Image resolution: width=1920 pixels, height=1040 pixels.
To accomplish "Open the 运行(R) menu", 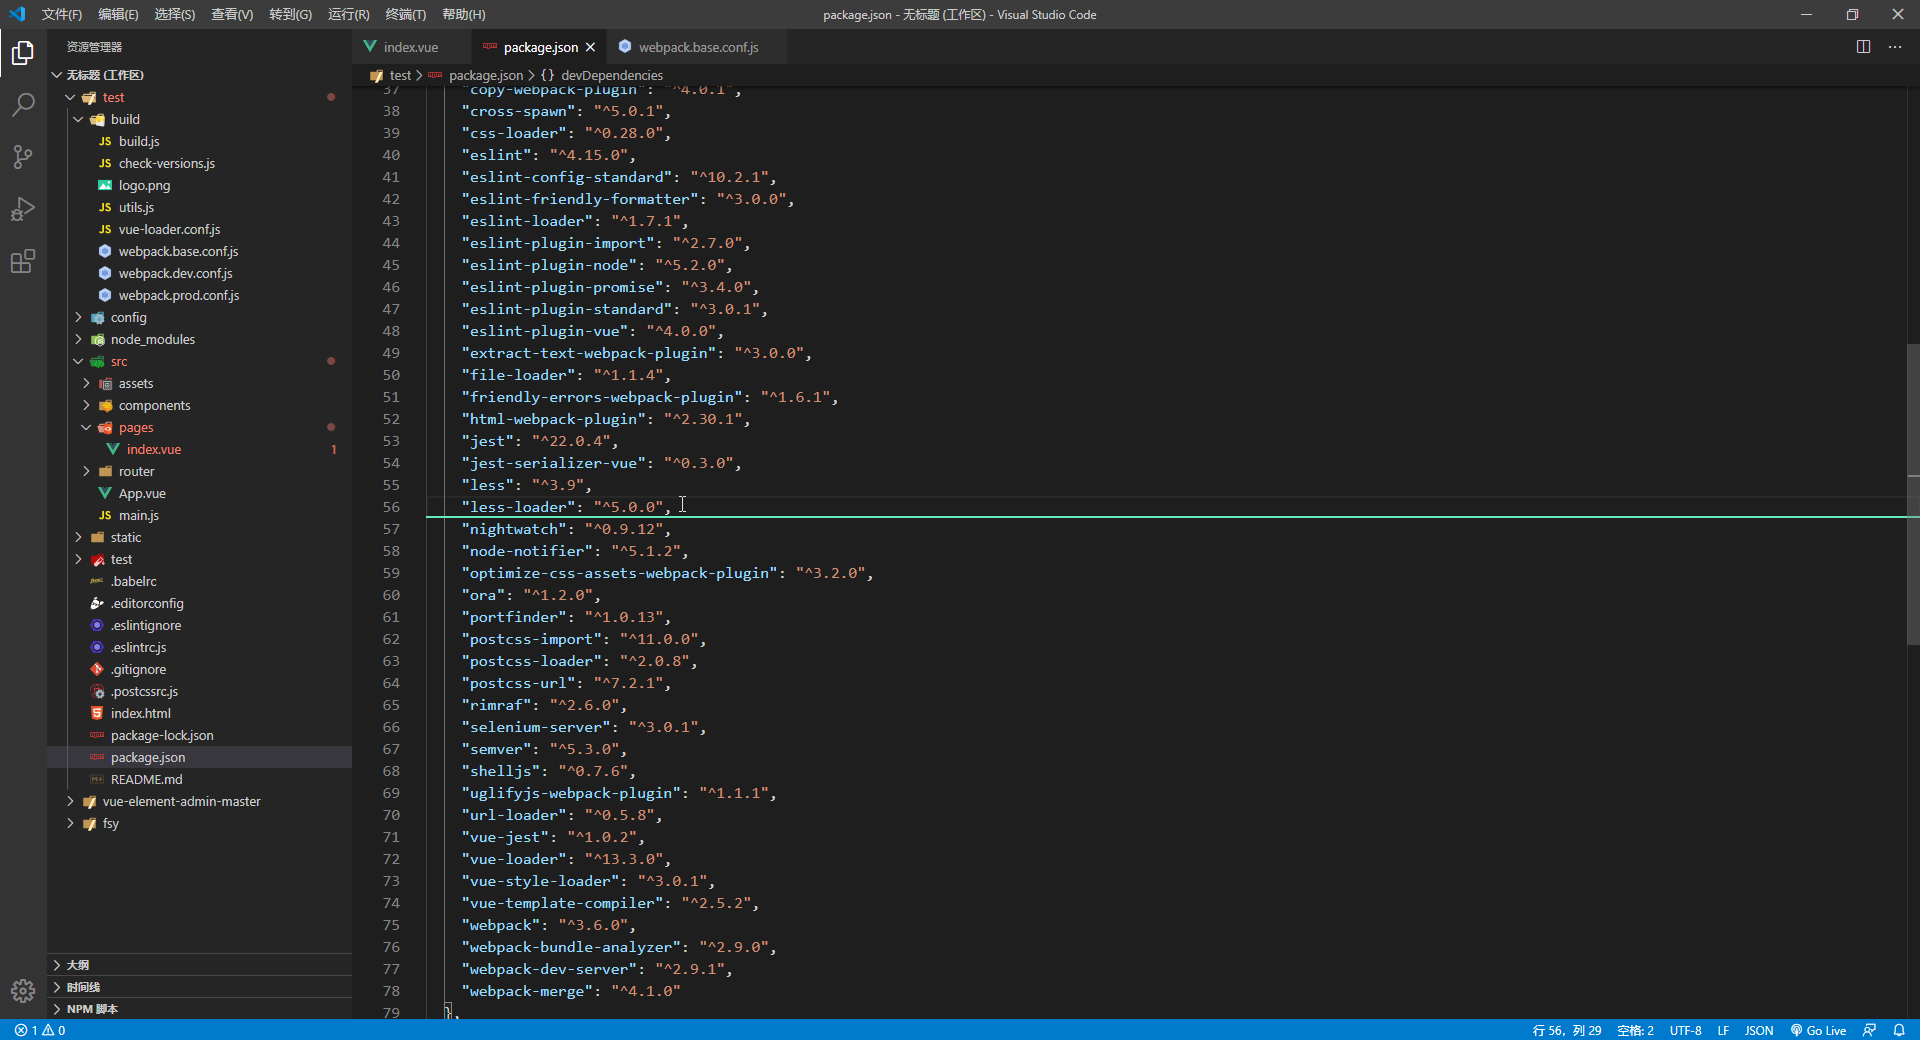I will (x=348, y=14).
